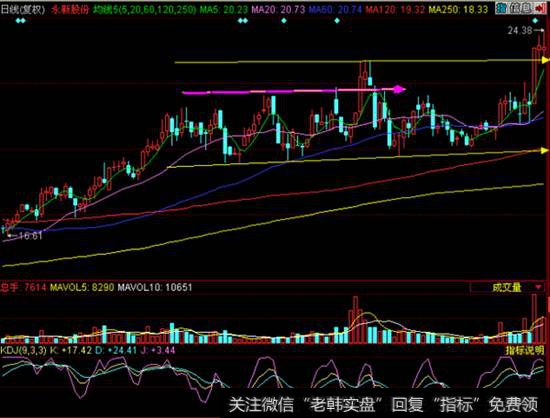Click the J: +3.44 value
Image resolution: width=550 pixels, height=418 pixels.
pyautogui.click(x=157, y=350)
